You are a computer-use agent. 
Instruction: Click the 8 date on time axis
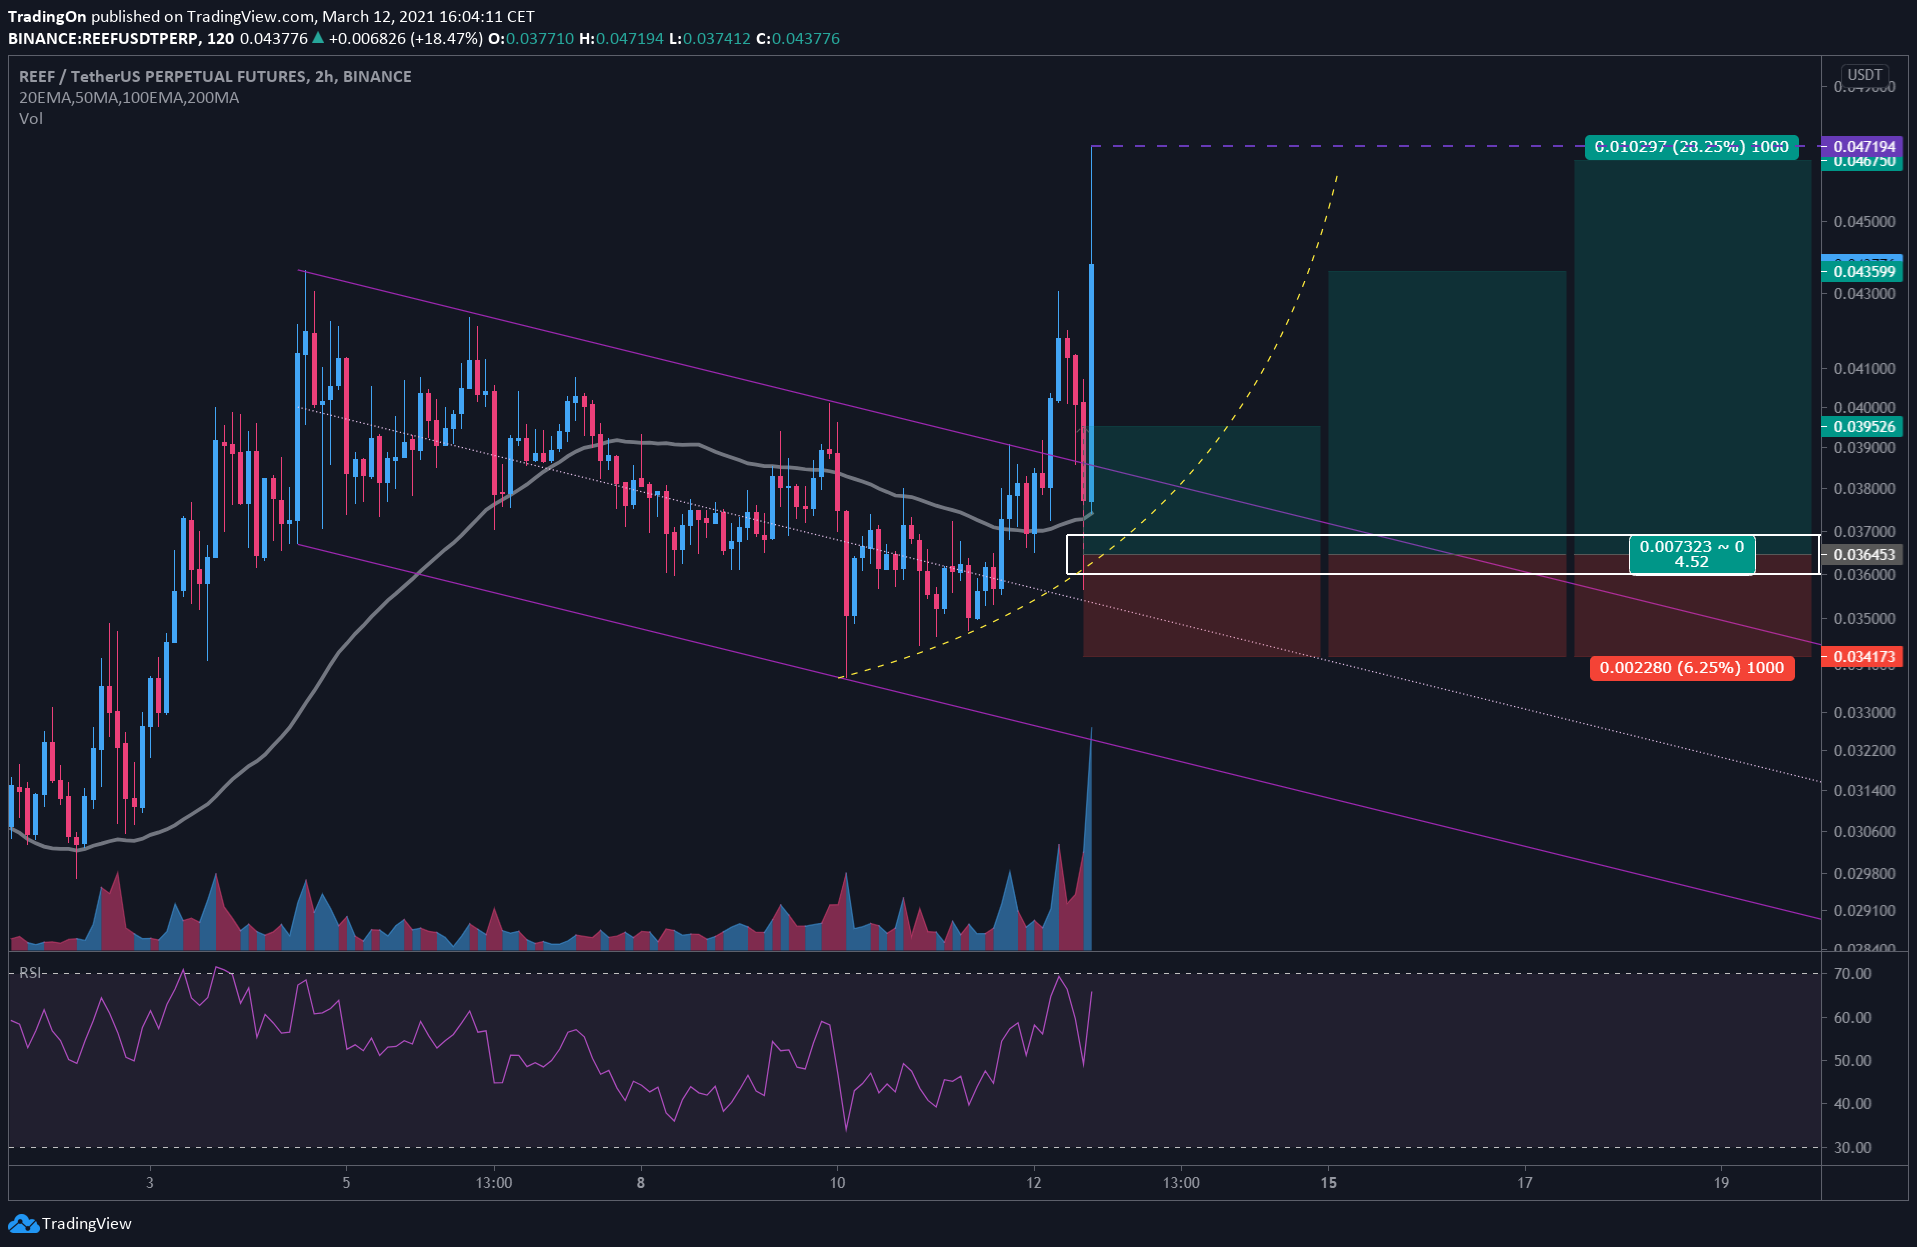click(641, 1182)
